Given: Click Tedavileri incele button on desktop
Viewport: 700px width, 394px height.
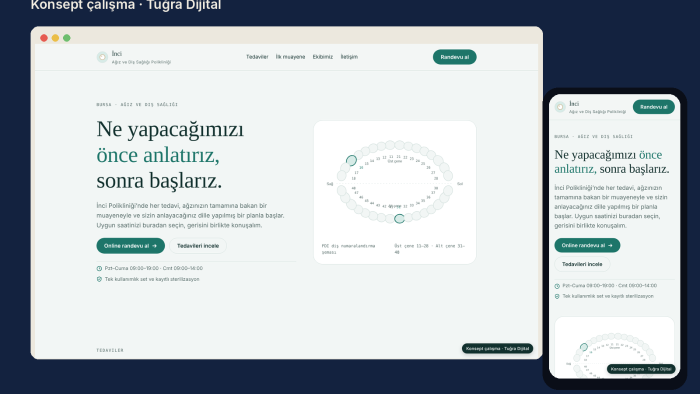Looking at the screenshot, I should coord(198,246).
